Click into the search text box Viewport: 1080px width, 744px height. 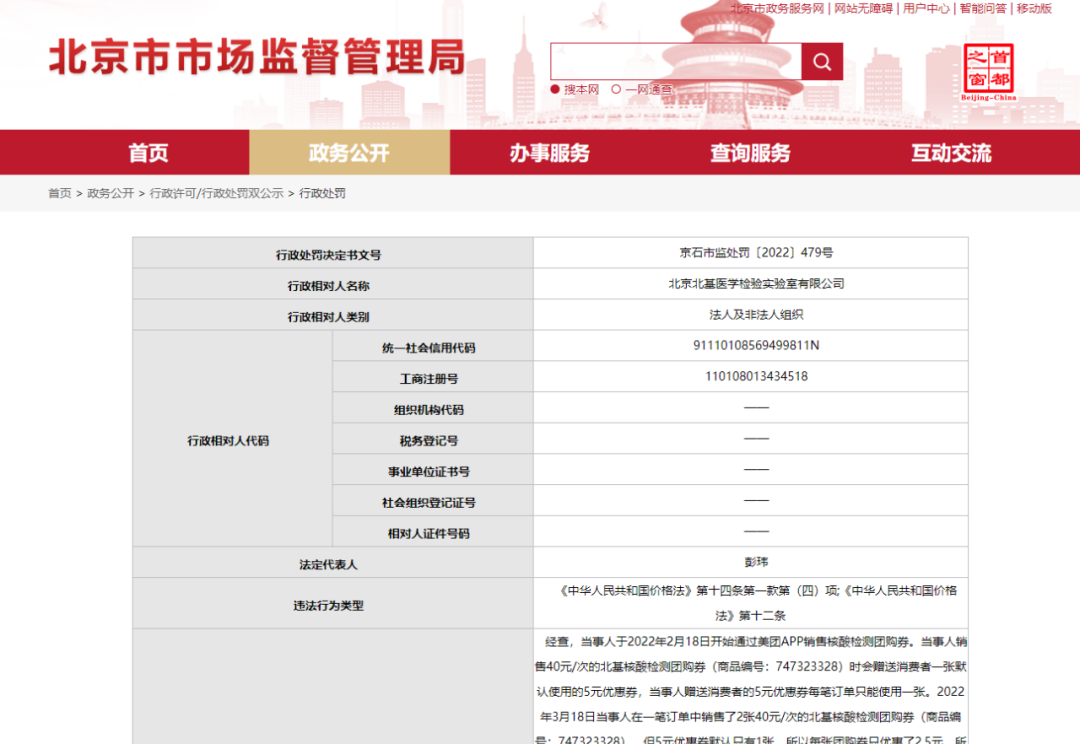click(x=675, y=62)
